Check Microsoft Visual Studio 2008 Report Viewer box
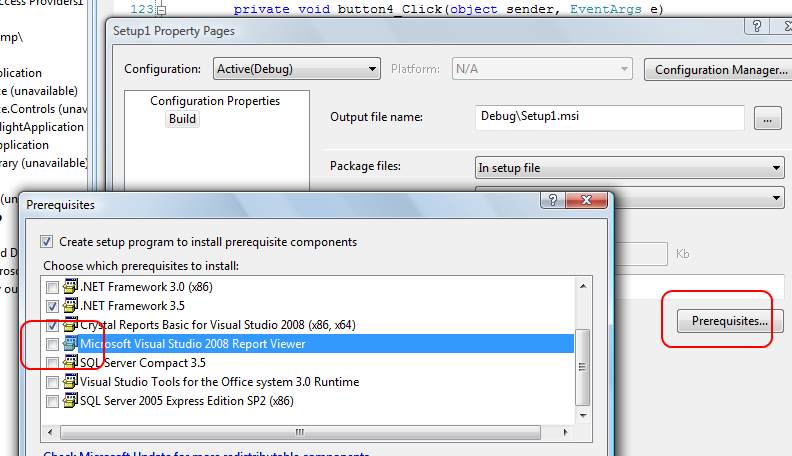 tap(52, 344)
